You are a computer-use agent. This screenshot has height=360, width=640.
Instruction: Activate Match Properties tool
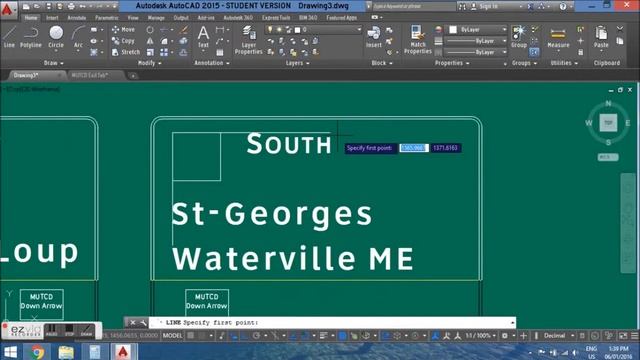[x=418, y=40]
